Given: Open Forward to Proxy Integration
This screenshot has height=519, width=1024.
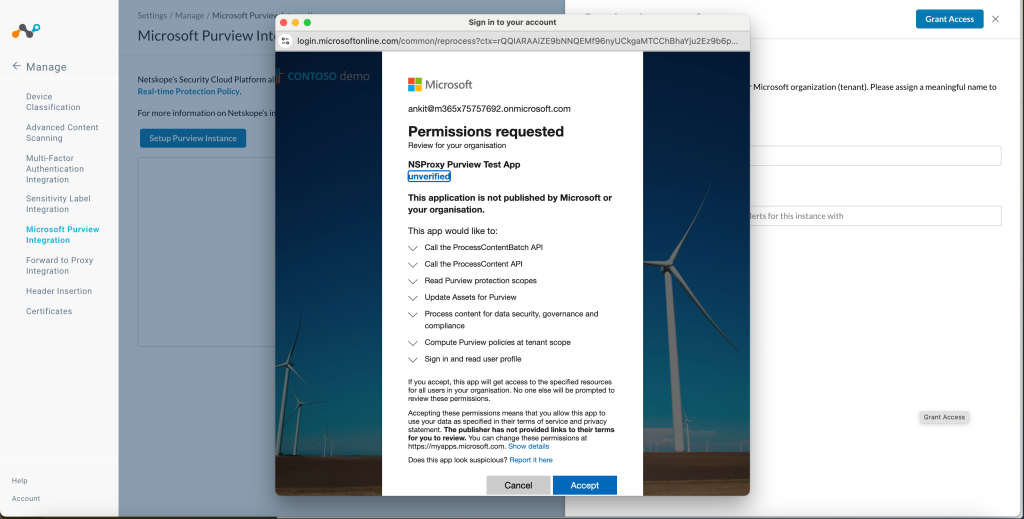Looking at the screenshot, I should coord(59,265).
